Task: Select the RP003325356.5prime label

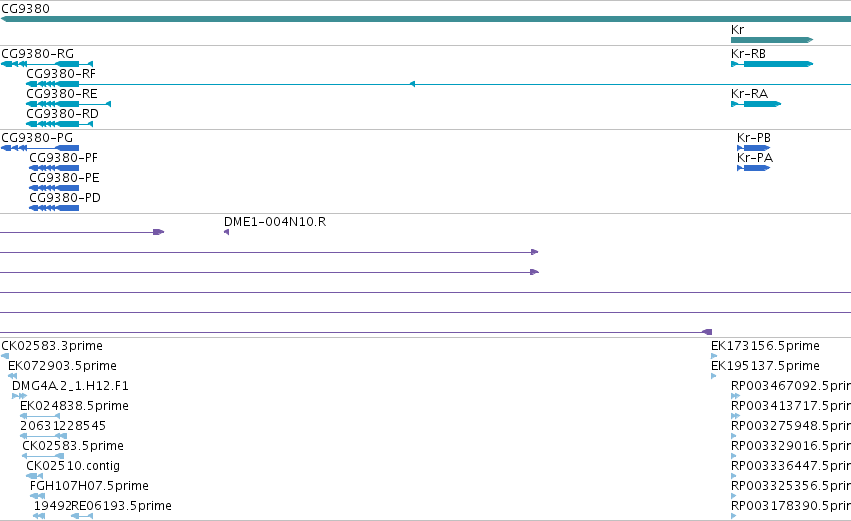Action: [x=791, y=486]
